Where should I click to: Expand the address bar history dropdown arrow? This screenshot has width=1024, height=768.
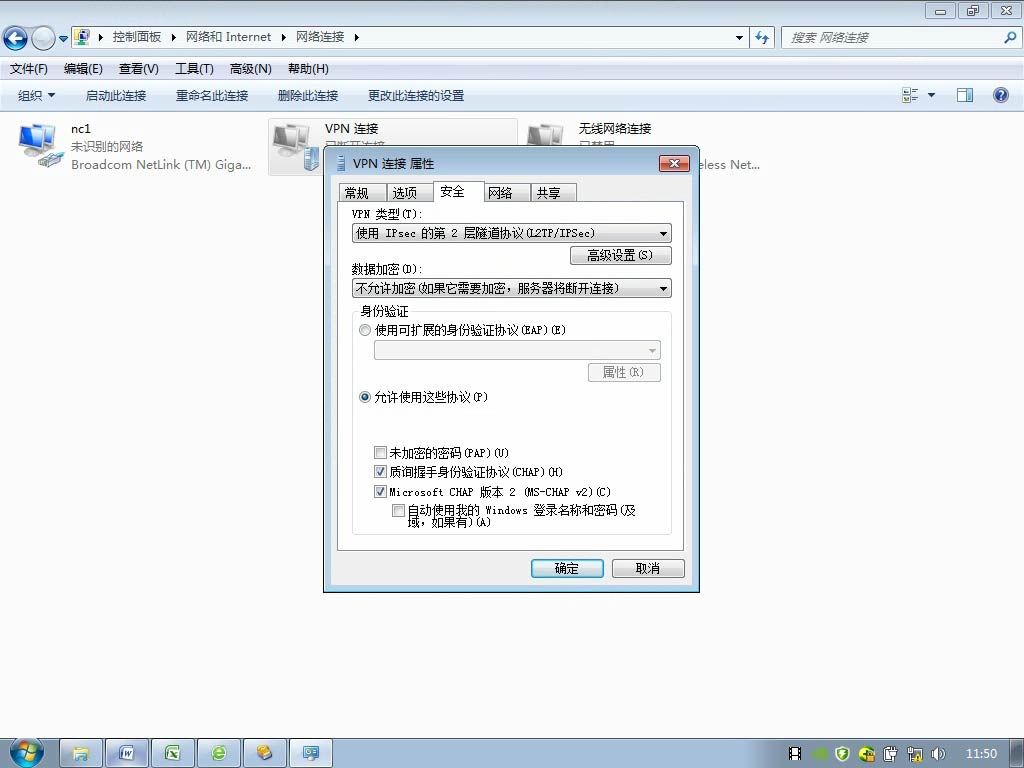click(739, 38)
